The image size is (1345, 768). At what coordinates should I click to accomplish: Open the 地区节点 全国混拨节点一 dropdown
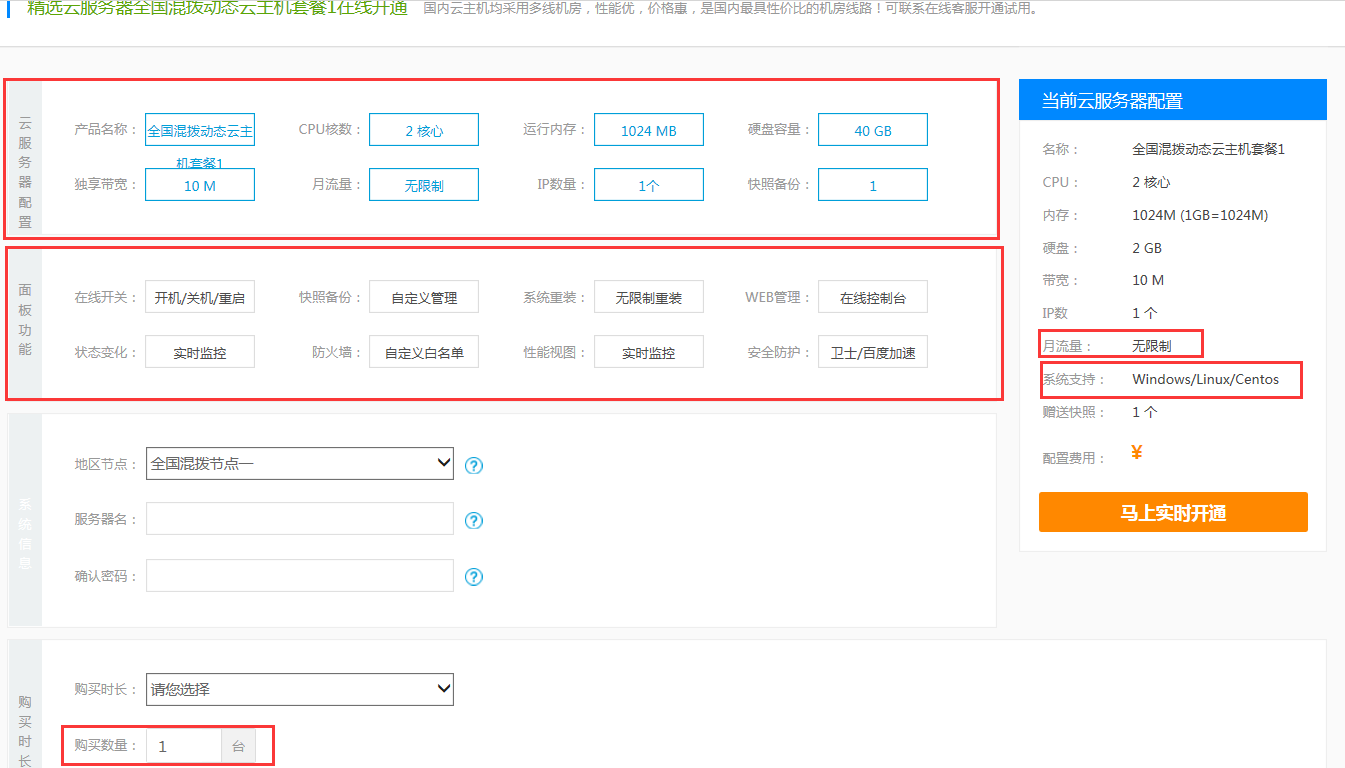point(300,463)
